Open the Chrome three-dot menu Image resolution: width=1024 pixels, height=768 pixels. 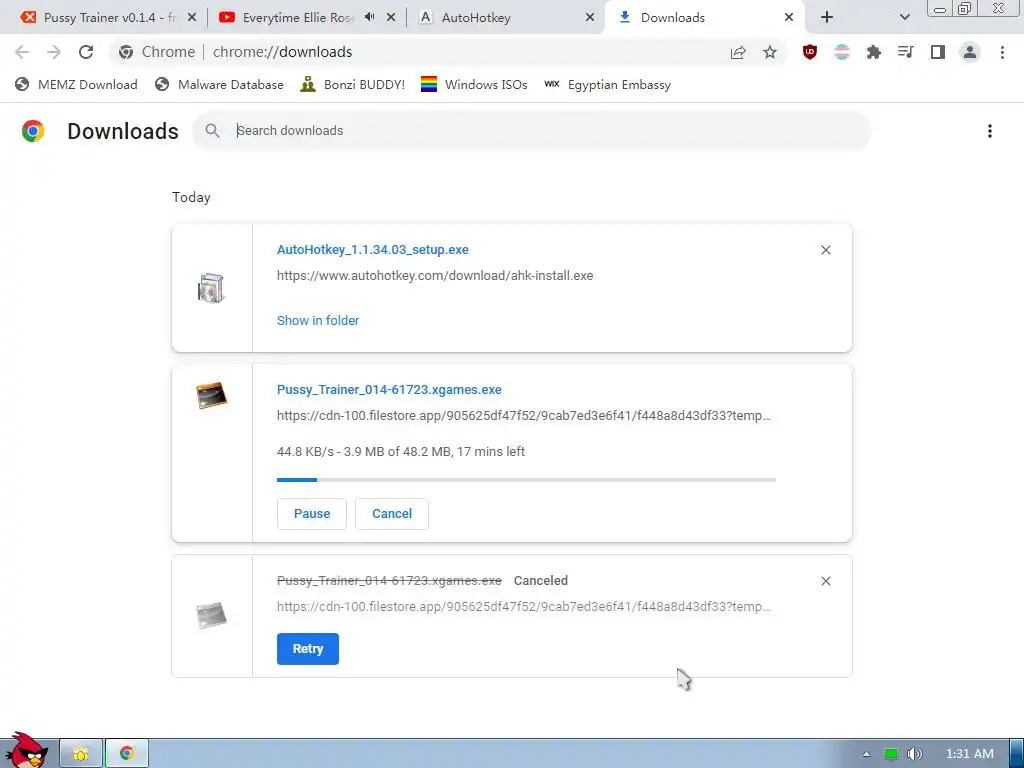(x=1002, y=52)
